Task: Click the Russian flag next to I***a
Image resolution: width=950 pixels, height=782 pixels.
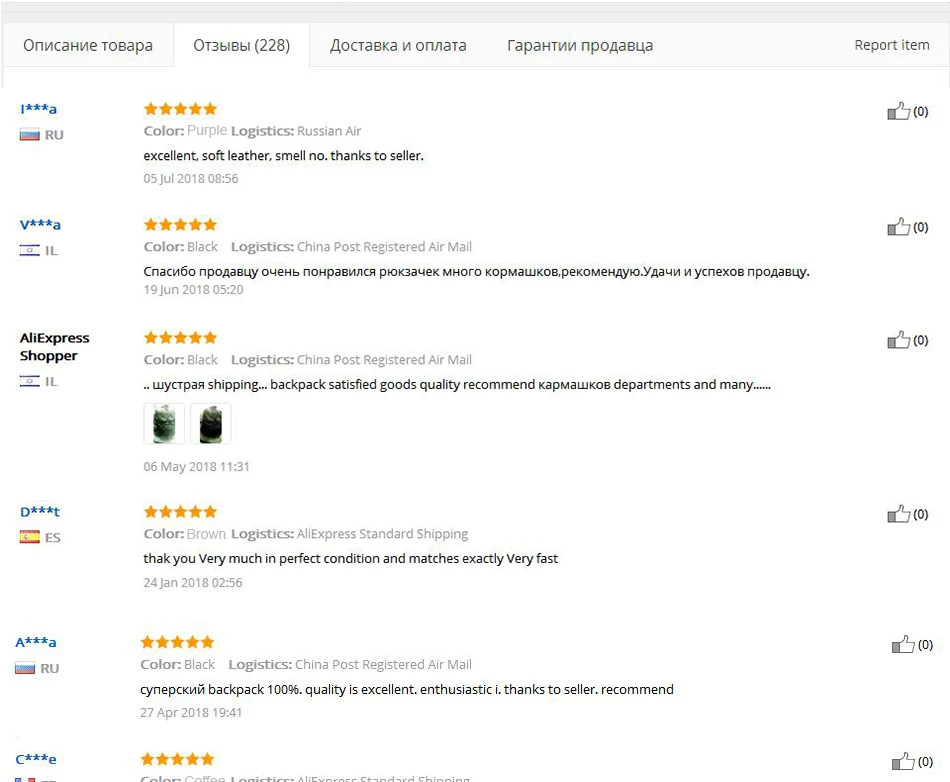Action: 29,135
